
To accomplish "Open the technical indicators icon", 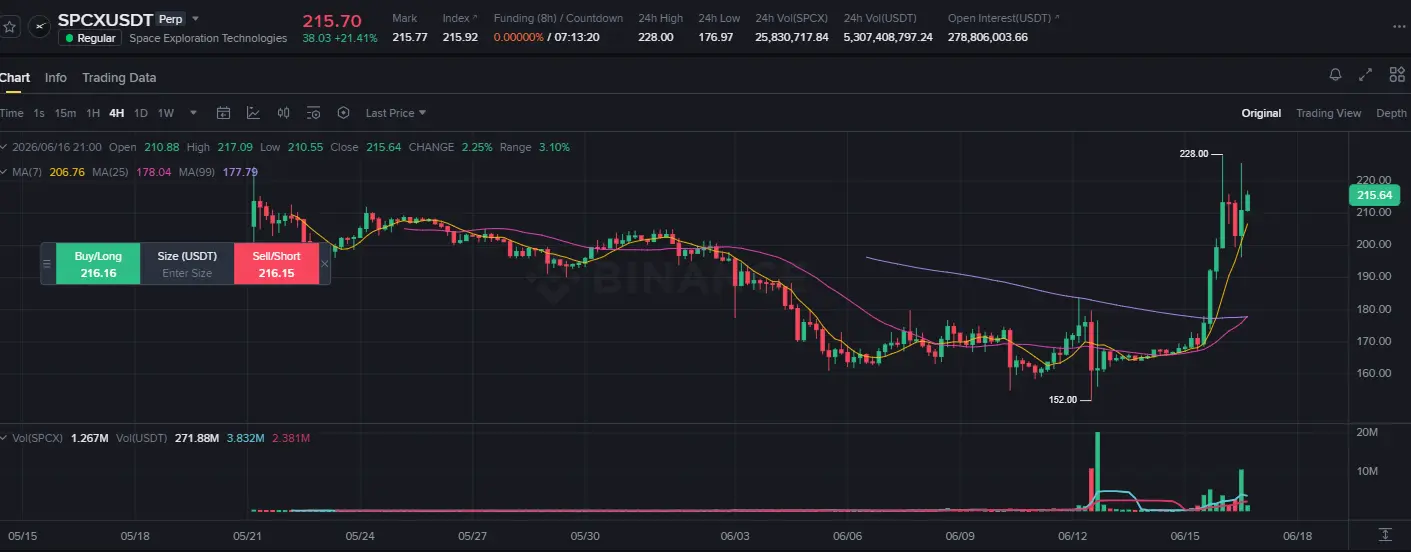I will 253,113.
